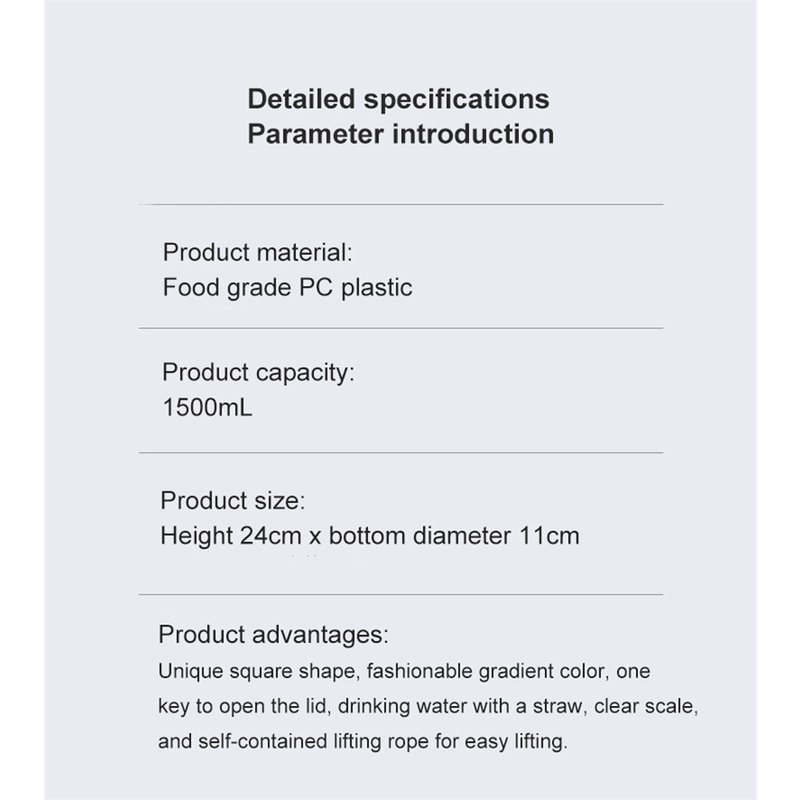
Task: Click the "Unique square shape" phrase
Action: [235, 671]
